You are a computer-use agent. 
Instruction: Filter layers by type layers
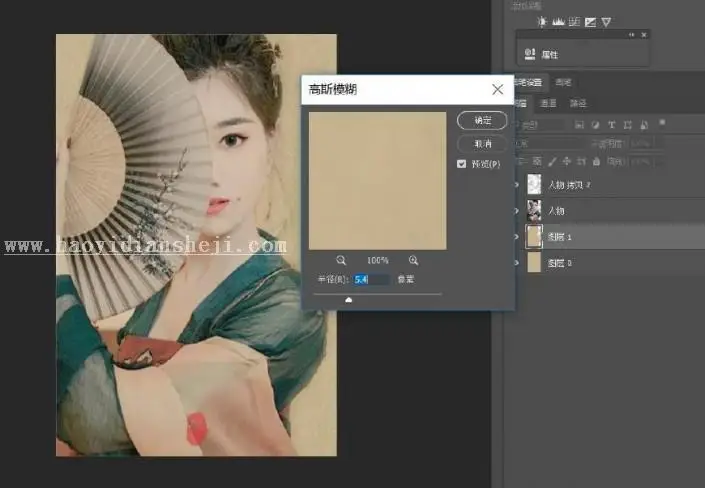pos(611,125)
